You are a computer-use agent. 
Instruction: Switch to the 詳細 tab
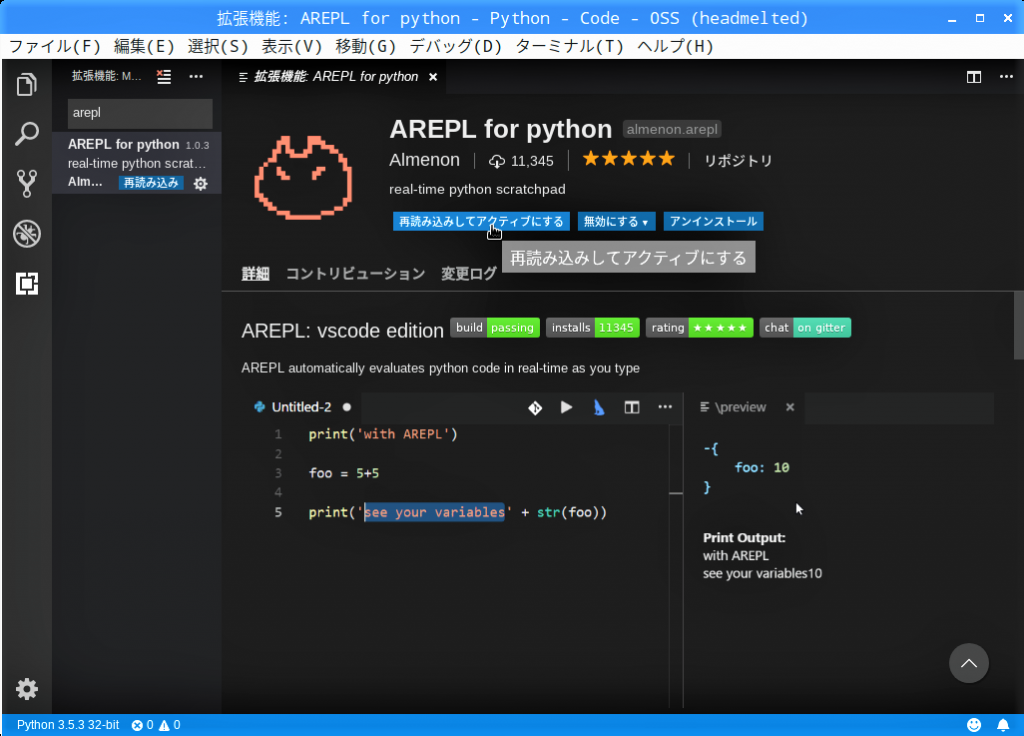coord(255,274)
